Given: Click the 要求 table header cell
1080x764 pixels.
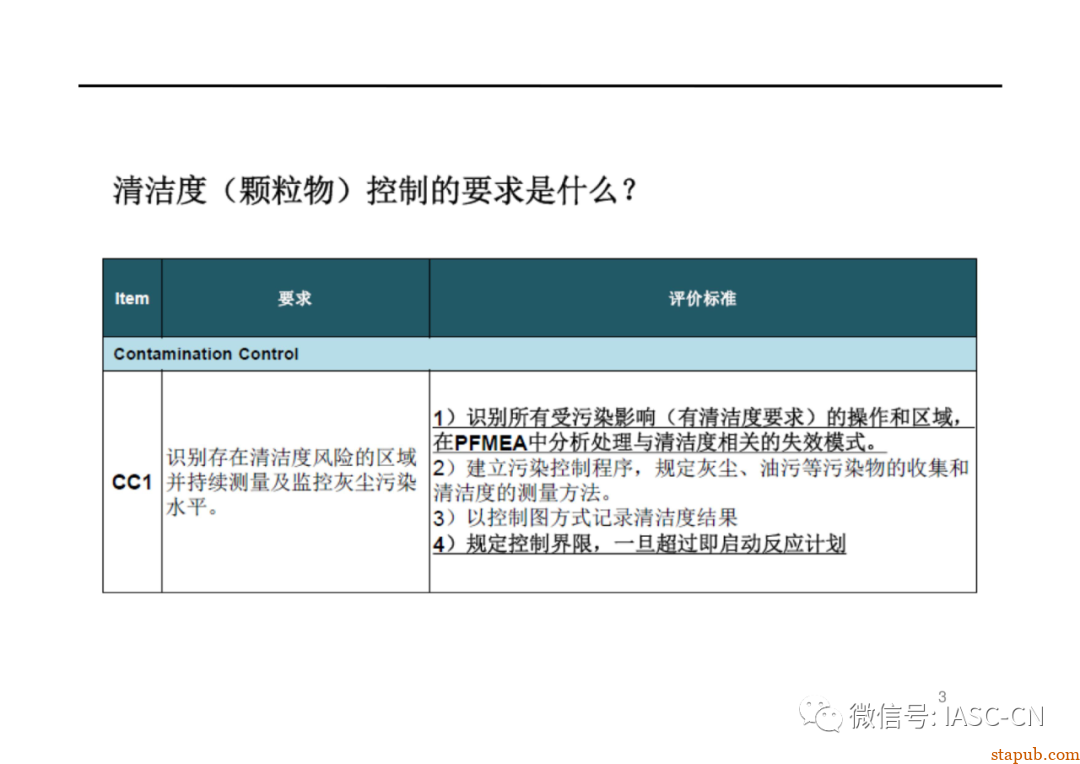Looking at the screenshot, I should click(x=297, y=298).
